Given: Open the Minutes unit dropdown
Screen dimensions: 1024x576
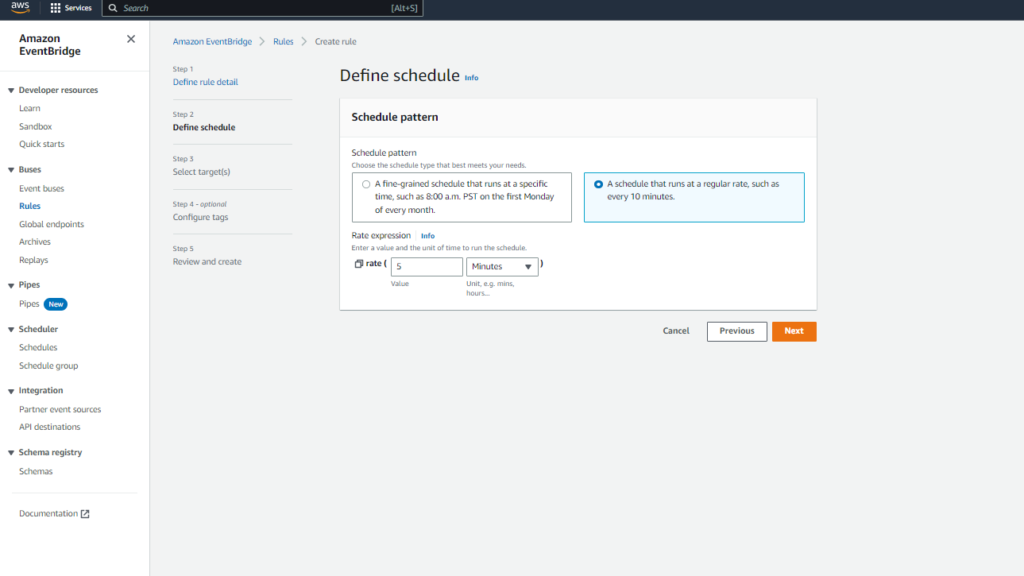Looking at the screenshot, I should click(502, 266).
